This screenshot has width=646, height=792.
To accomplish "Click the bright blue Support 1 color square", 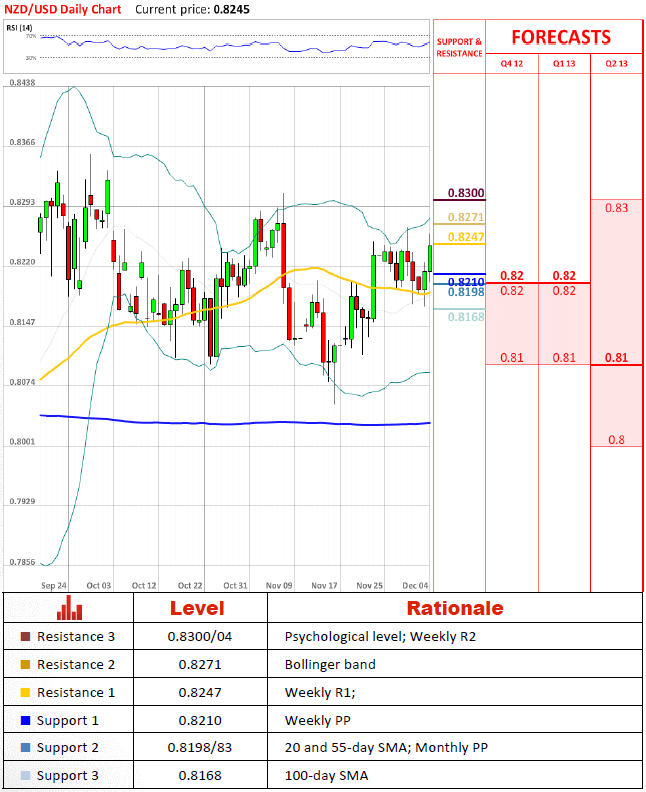I will [25, 721].
